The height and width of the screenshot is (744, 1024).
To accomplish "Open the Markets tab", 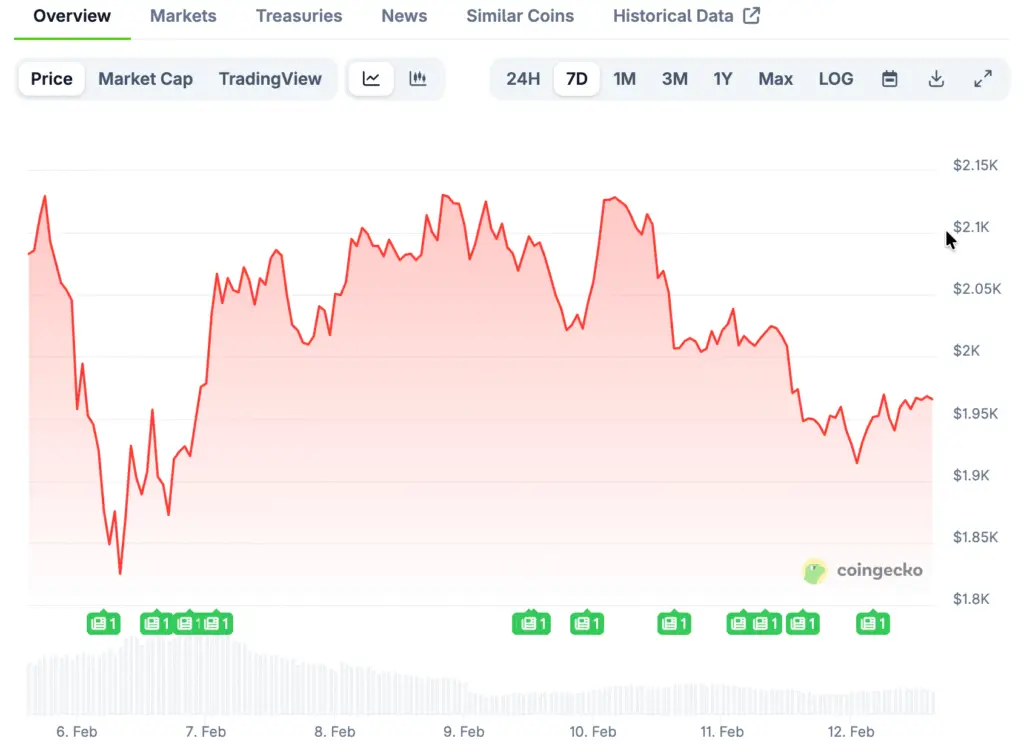I will point(183,16).
